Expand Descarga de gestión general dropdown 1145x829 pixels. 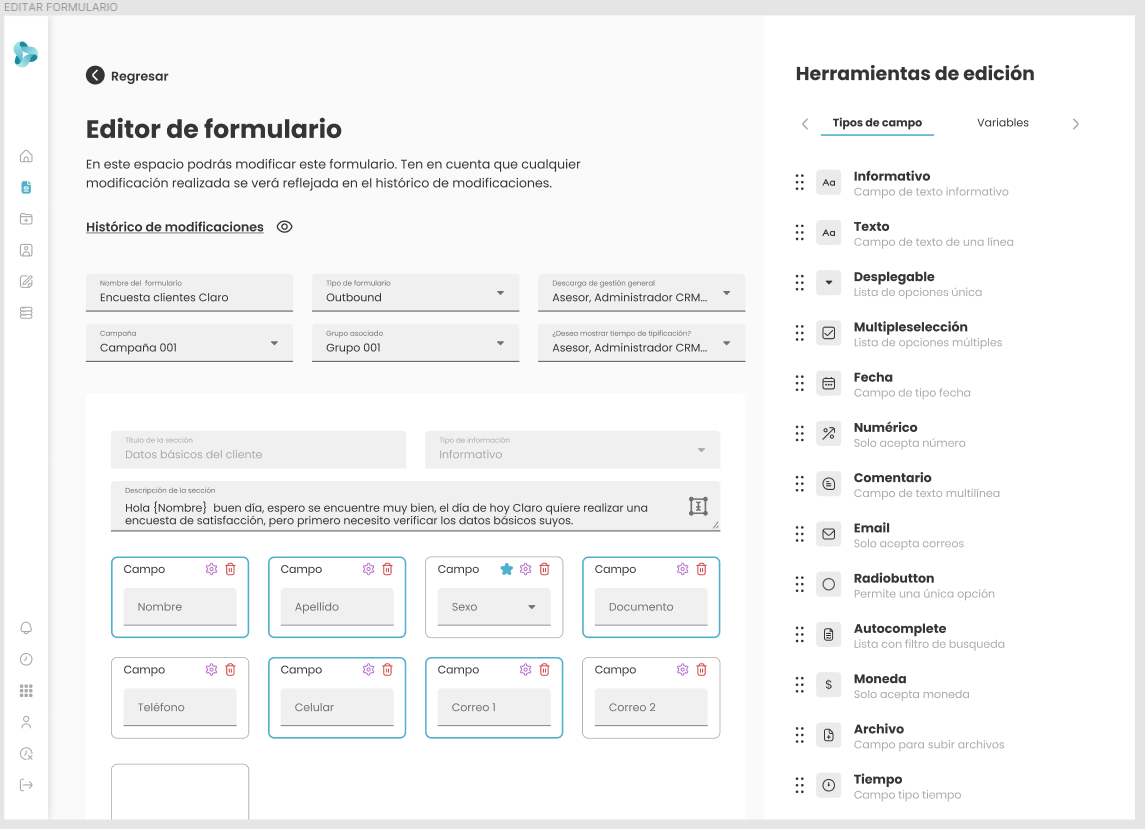pos(727,293)
